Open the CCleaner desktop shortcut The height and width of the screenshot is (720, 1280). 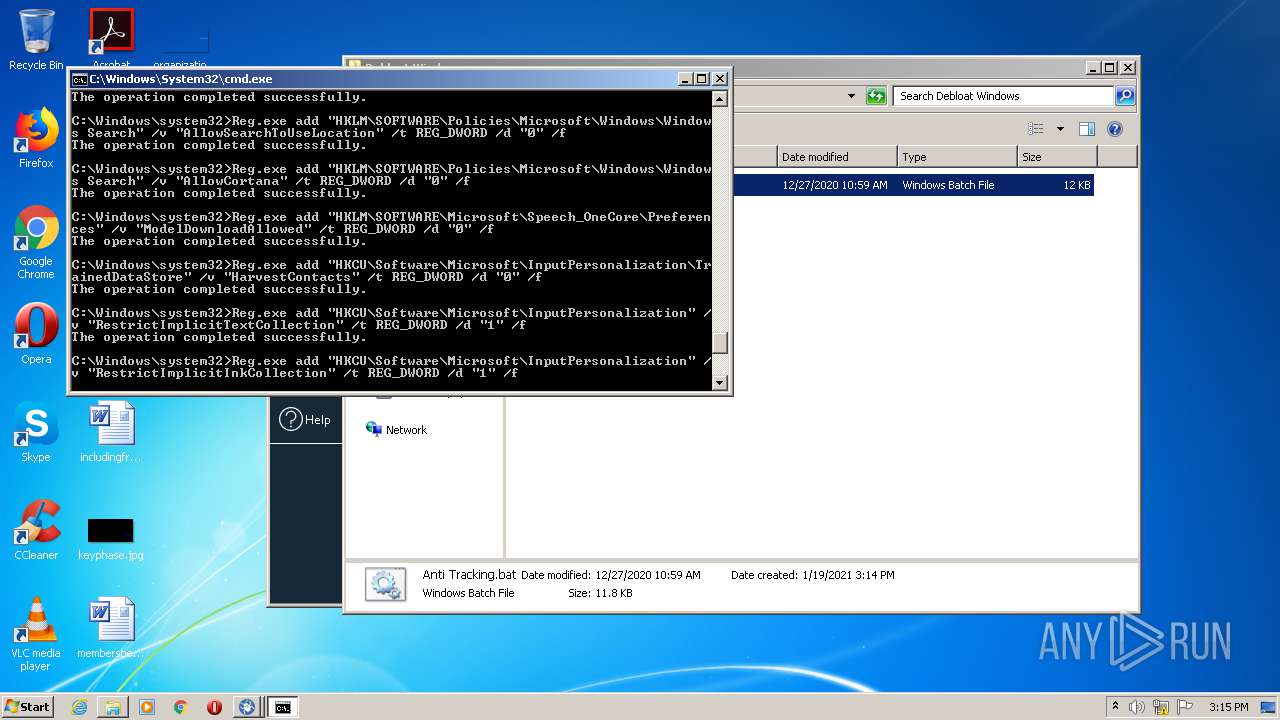36,530
